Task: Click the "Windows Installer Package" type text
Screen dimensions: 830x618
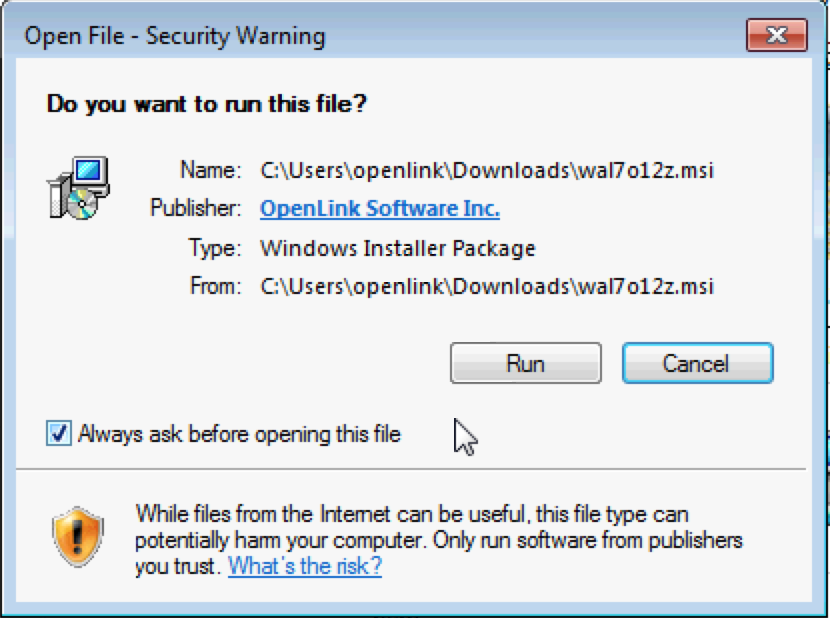Action: point(397,247)
